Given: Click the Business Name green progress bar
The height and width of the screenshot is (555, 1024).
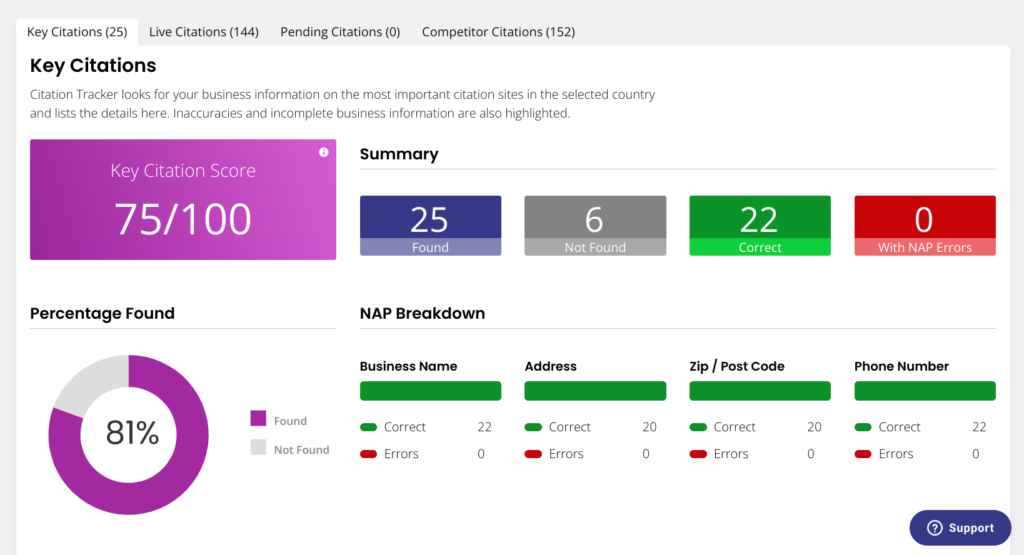Looking at the screenshot, I should pyautogui.click(x=430, y=391).
